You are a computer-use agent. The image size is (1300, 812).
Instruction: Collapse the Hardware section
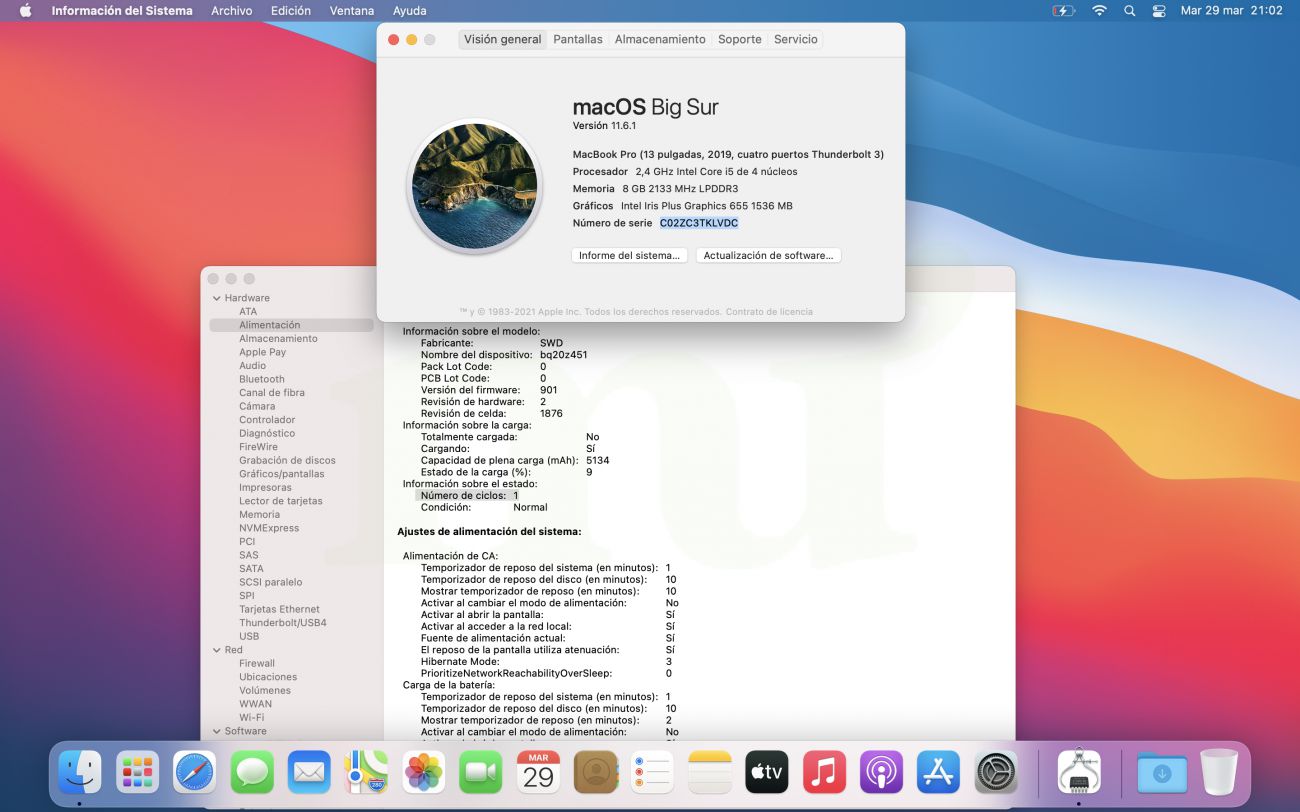pyautogui.click(x=216, y=298)
